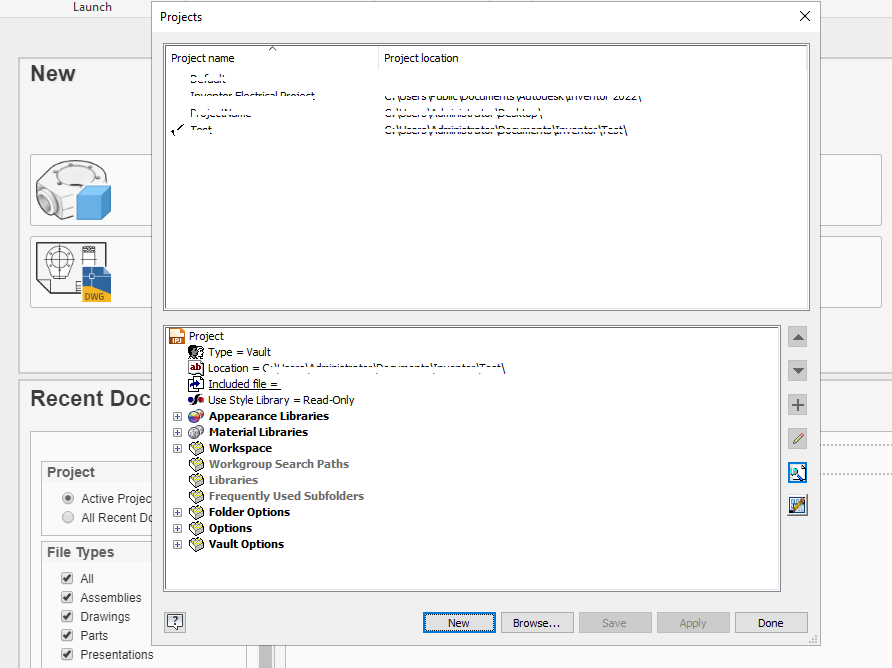Image resolution: width=892 pixels, height=668 pixels.
Task: Click the Options folder icon
Action: (196, 528)
